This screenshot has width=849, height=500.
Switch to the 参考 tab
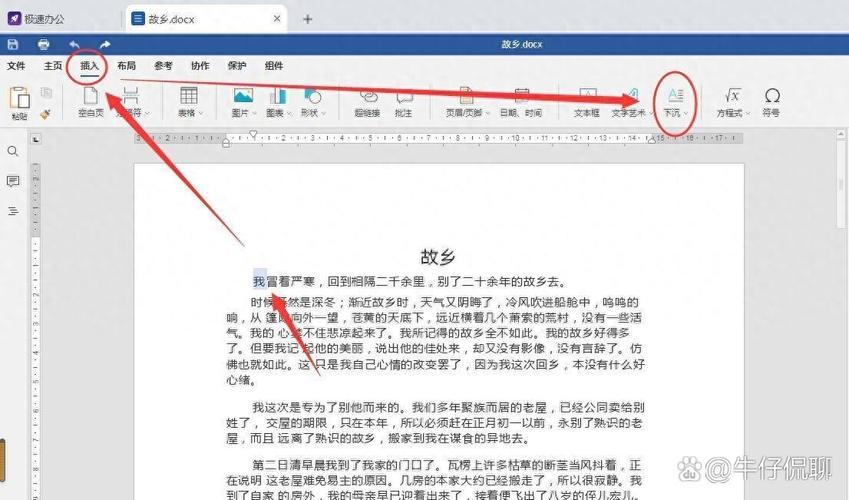[x=163, y=66]
